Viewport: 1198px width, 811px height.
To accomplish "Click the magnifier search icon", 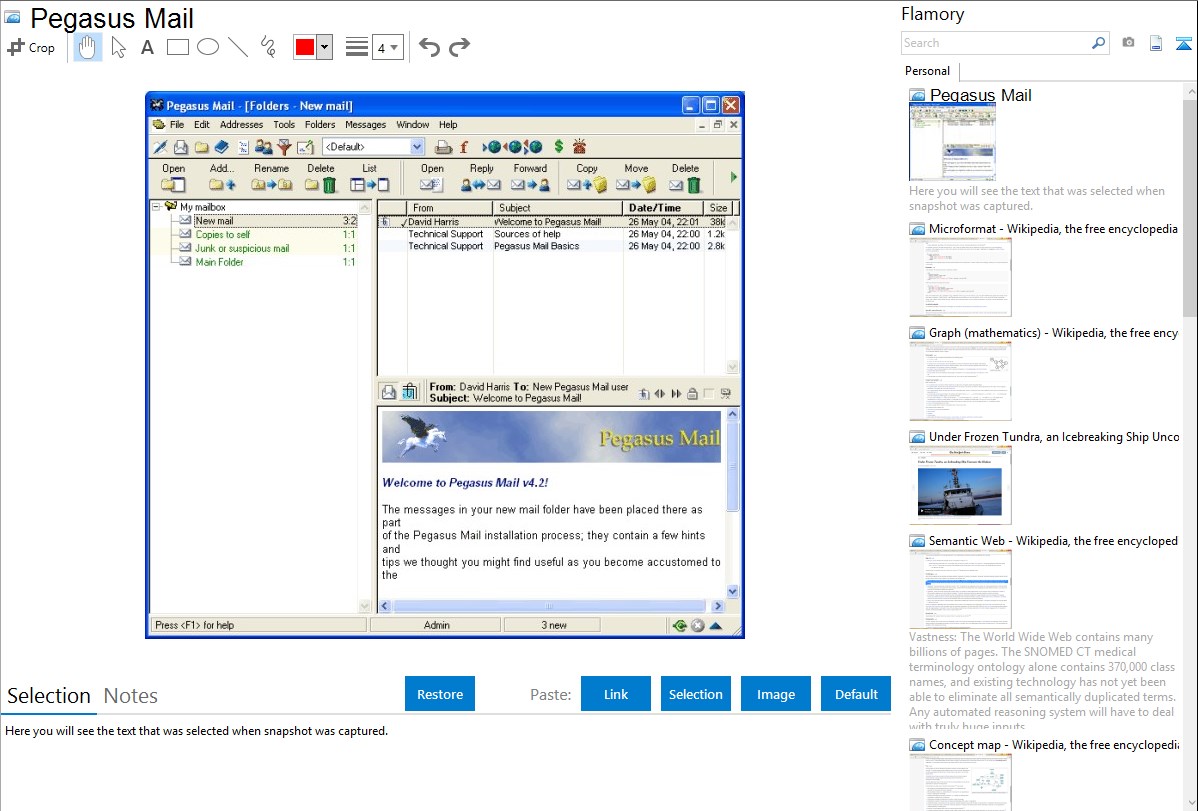I will pyautogui.click(x=1099, y=43).
